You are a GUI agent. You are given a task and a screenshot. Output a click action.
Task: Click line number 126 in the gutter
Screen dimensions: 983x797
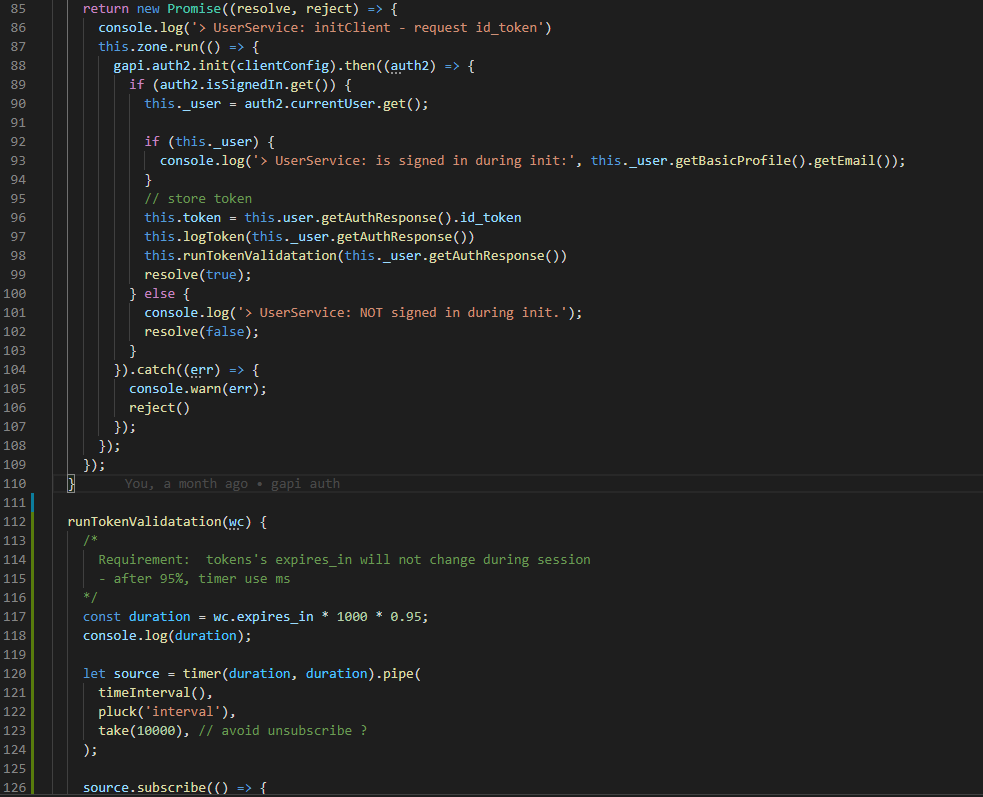[x=14, y=788]
